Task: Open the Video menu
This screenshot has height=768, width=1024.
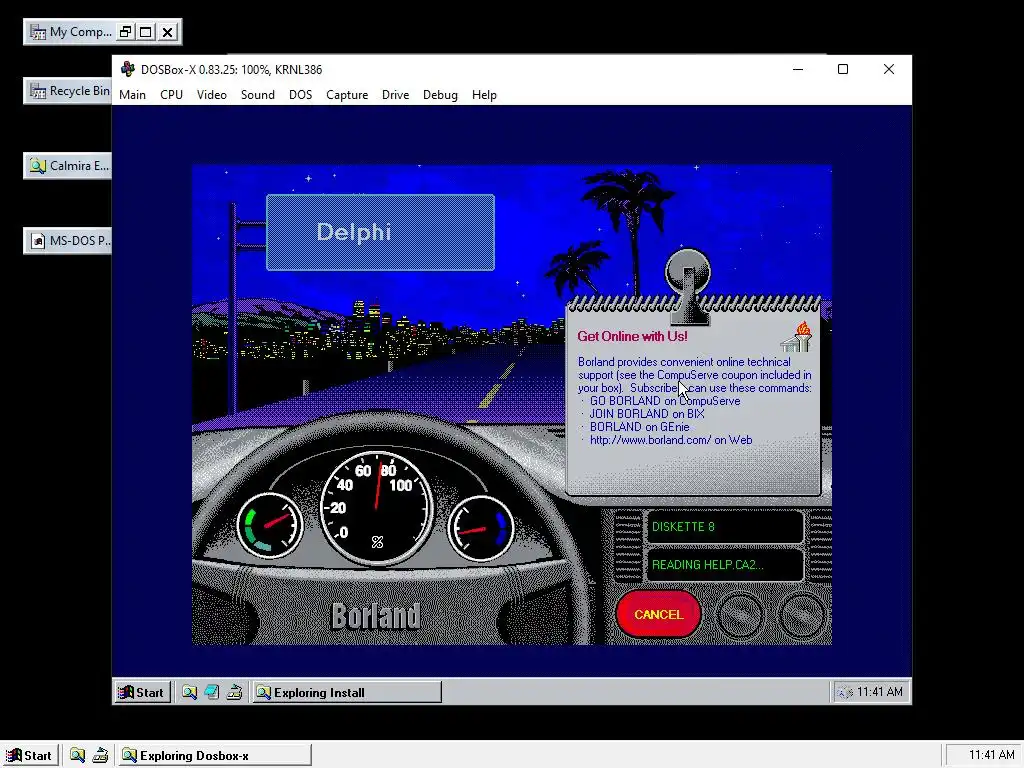Action: (x=212, y=95)
